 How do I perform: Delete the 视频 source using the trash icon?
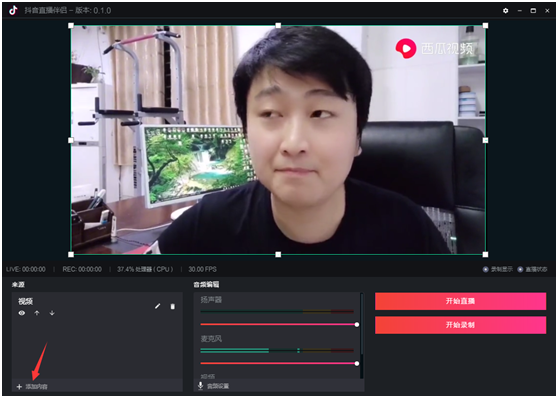(173, 307)
